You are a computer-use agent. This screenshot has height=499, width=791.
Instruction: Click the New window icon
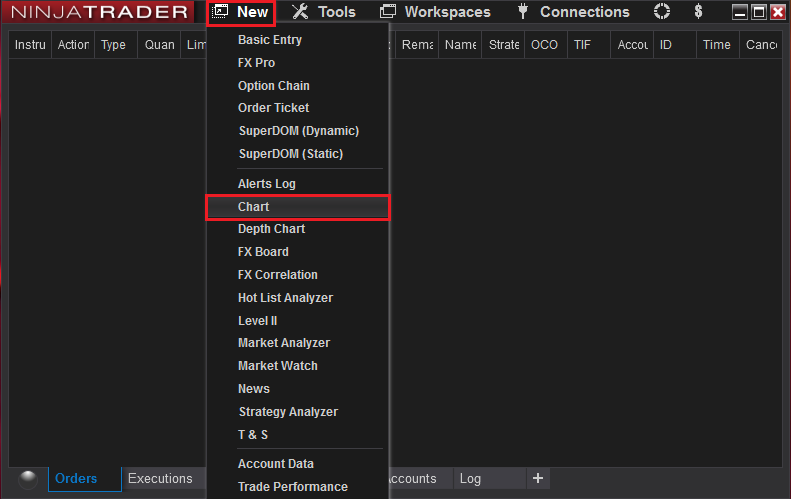[x=219, y=11]
